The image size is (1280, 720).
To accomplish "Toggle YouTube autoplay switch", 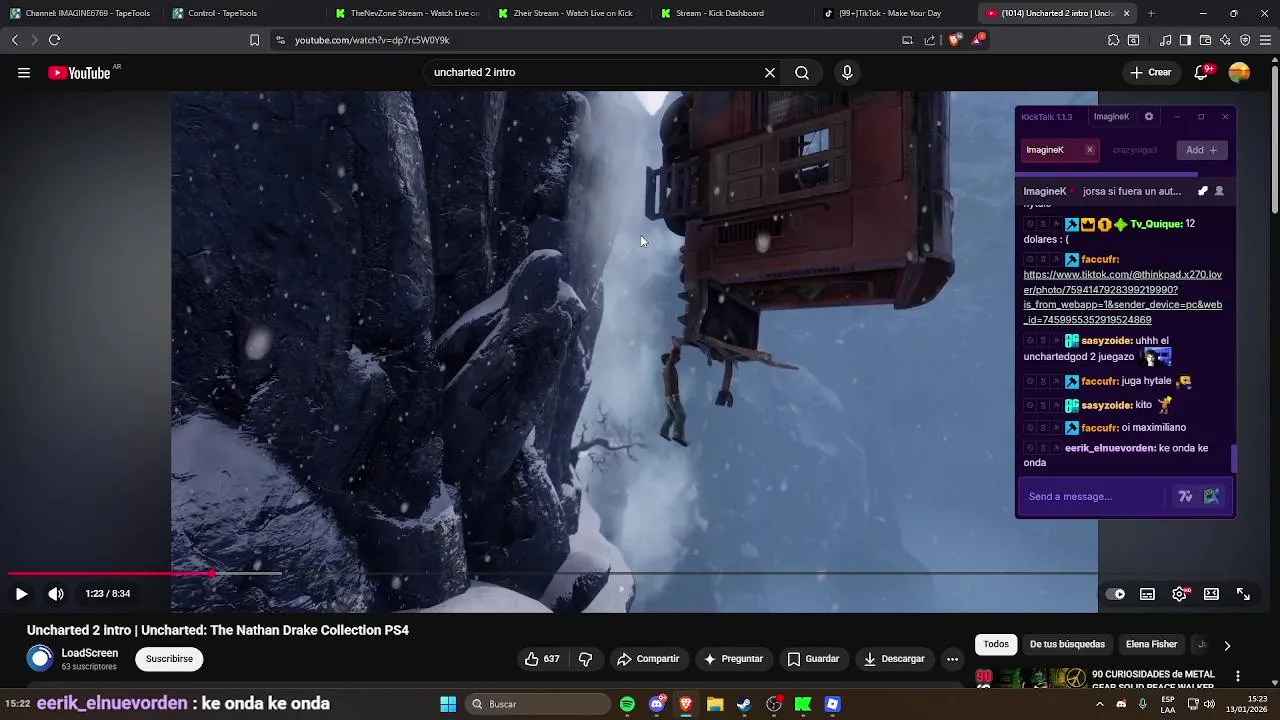I will [x=1115, y=594].
